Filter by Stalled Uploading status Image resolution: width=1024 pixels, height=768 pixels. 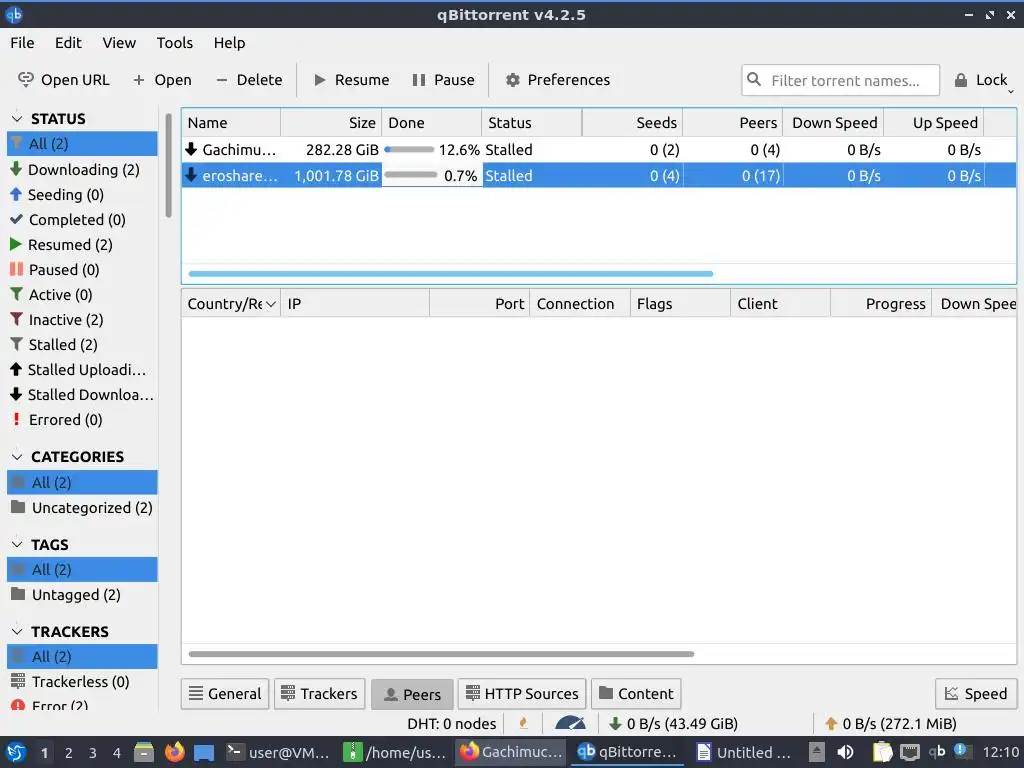point(82,370)
